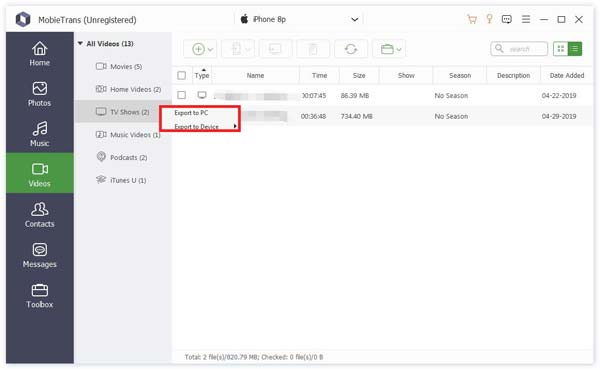Open the briefcase tools dropdown arrow
Image resolution: width=600 pixels, height=370 pixels.
[399, 49]
